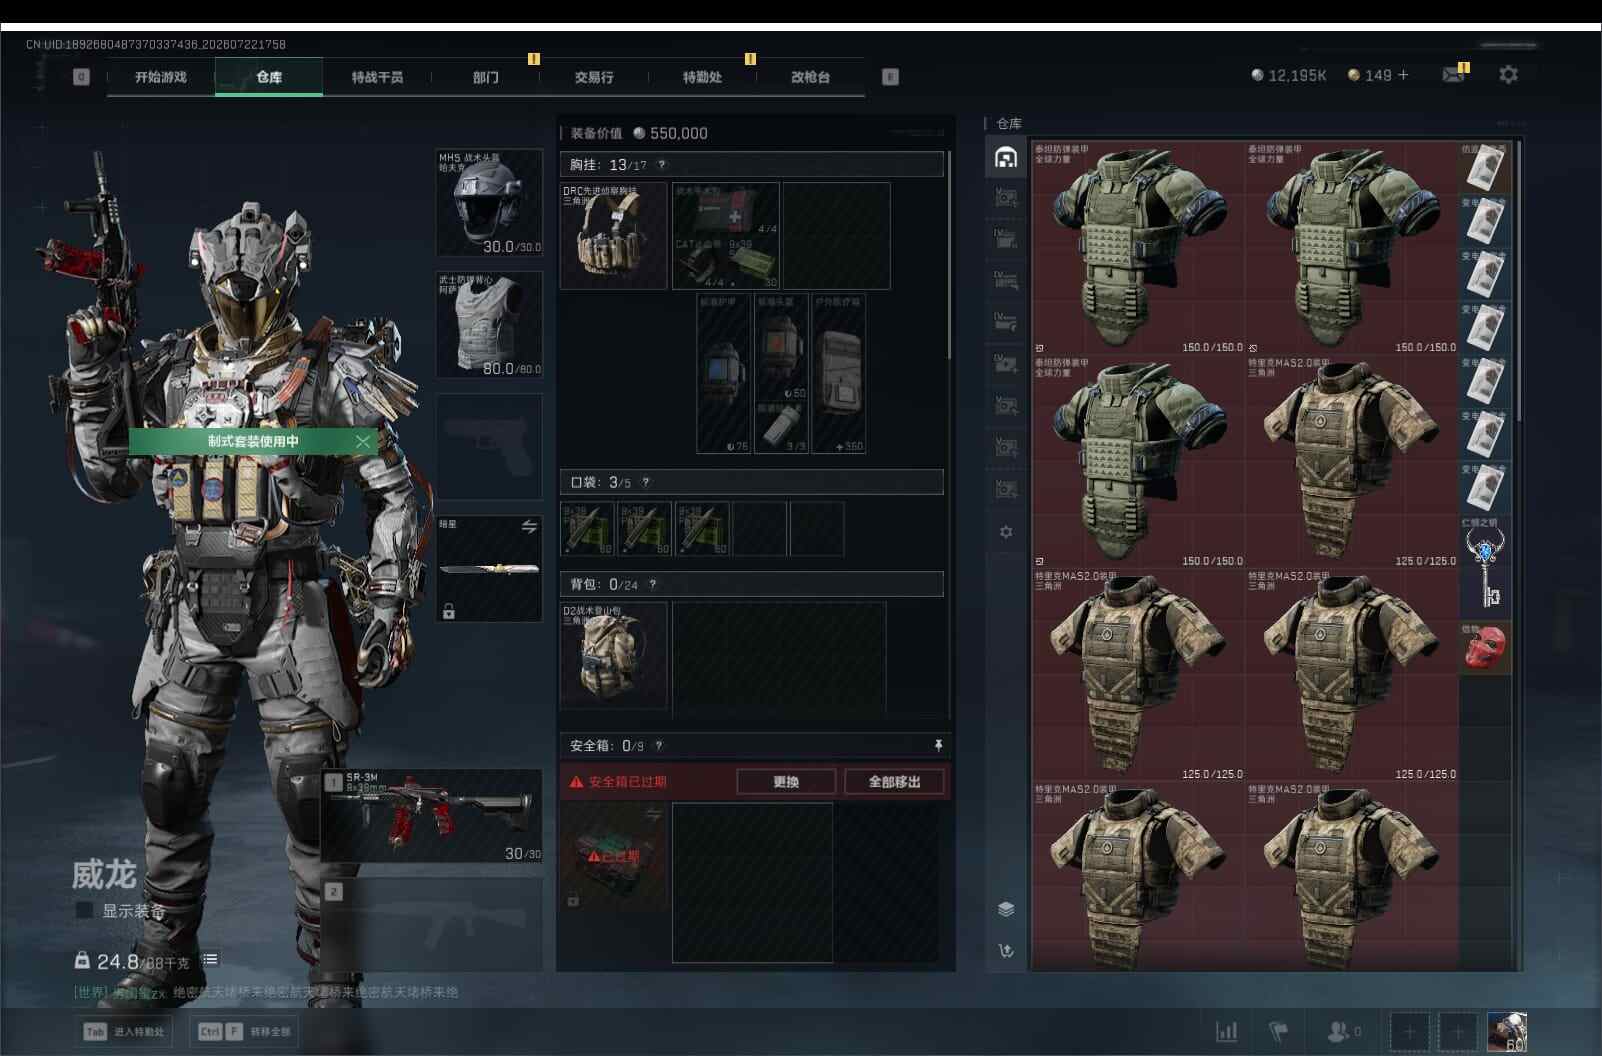This screenshot has width=1602, height=1056.
Task: Click the second plus slot in the bottom bar
Action: (x=1457, y=1032)
